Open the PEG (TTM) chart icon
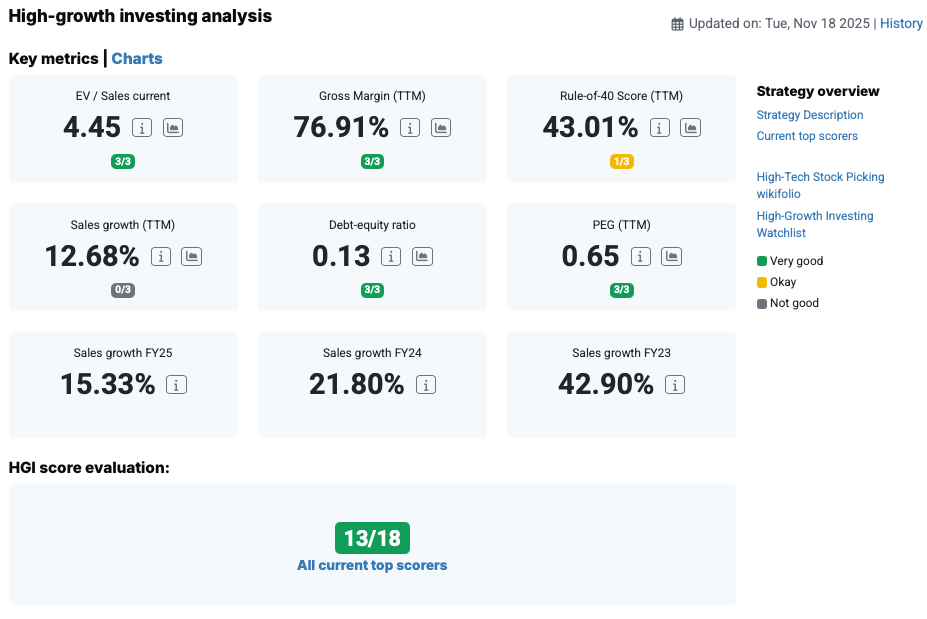927x619 pixels. (671, 257)
